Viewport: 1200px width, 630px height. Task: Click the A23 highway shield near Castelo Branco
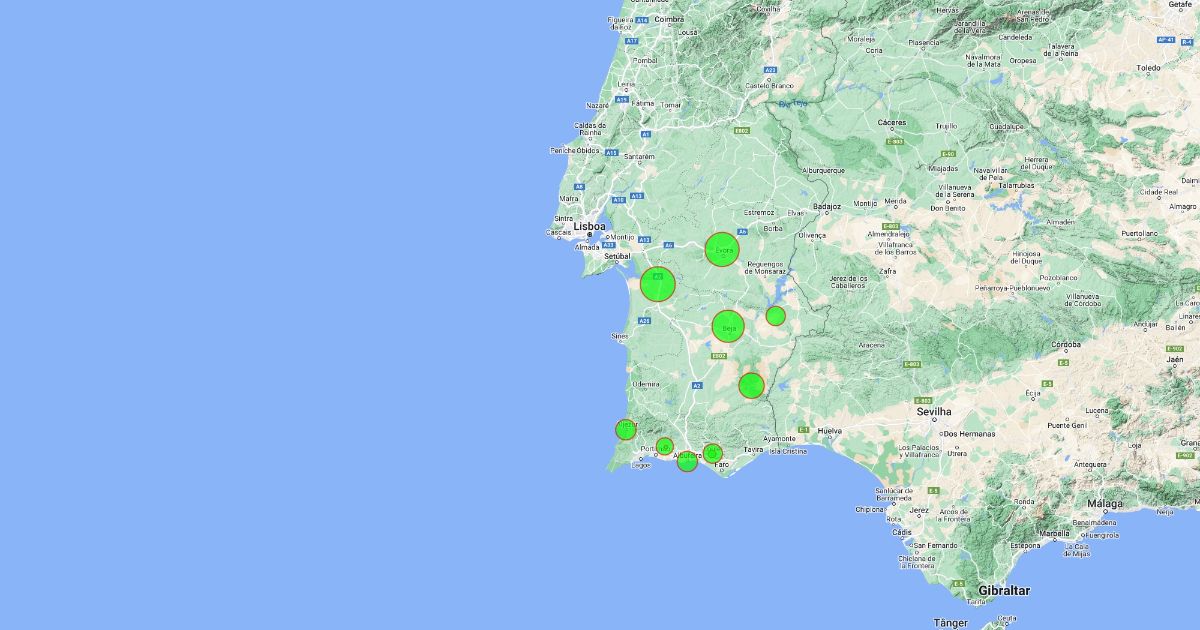[x=769, y=70]
